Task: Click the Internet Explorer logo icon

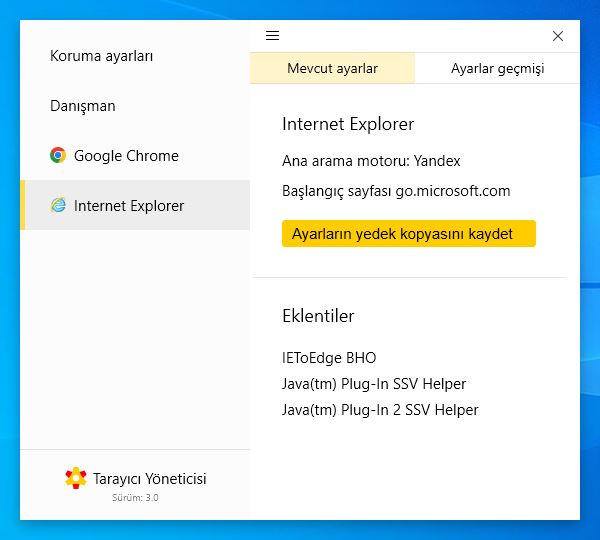Action: (58, 205)
